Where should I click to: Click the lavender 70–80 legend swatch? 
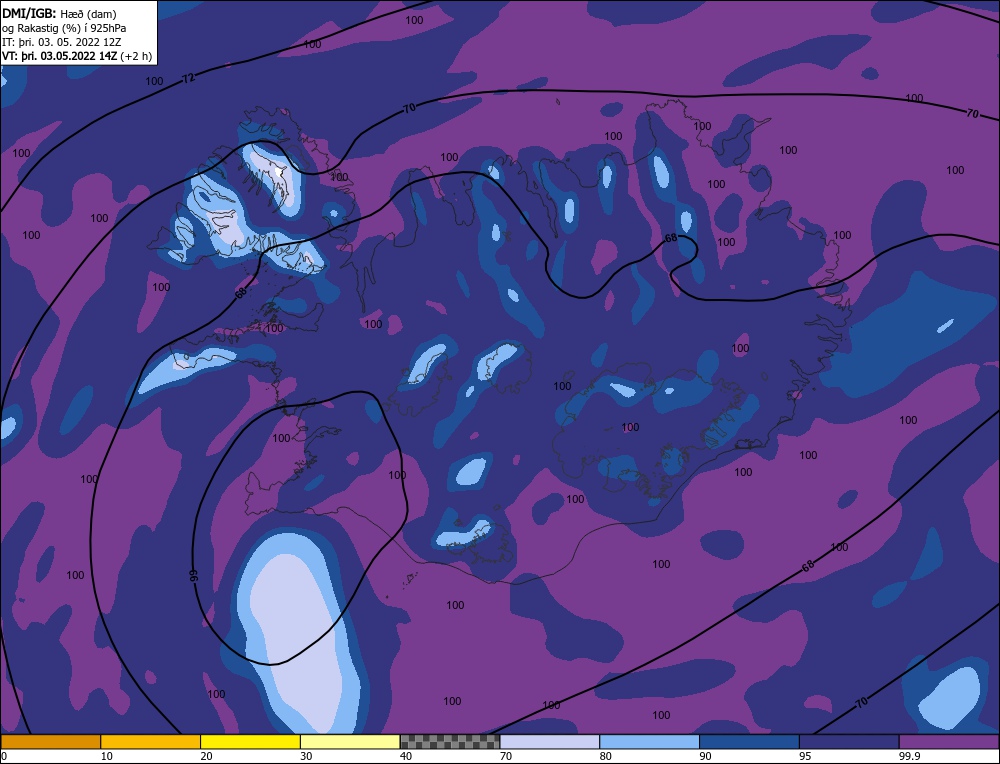[x=550, y=742]
